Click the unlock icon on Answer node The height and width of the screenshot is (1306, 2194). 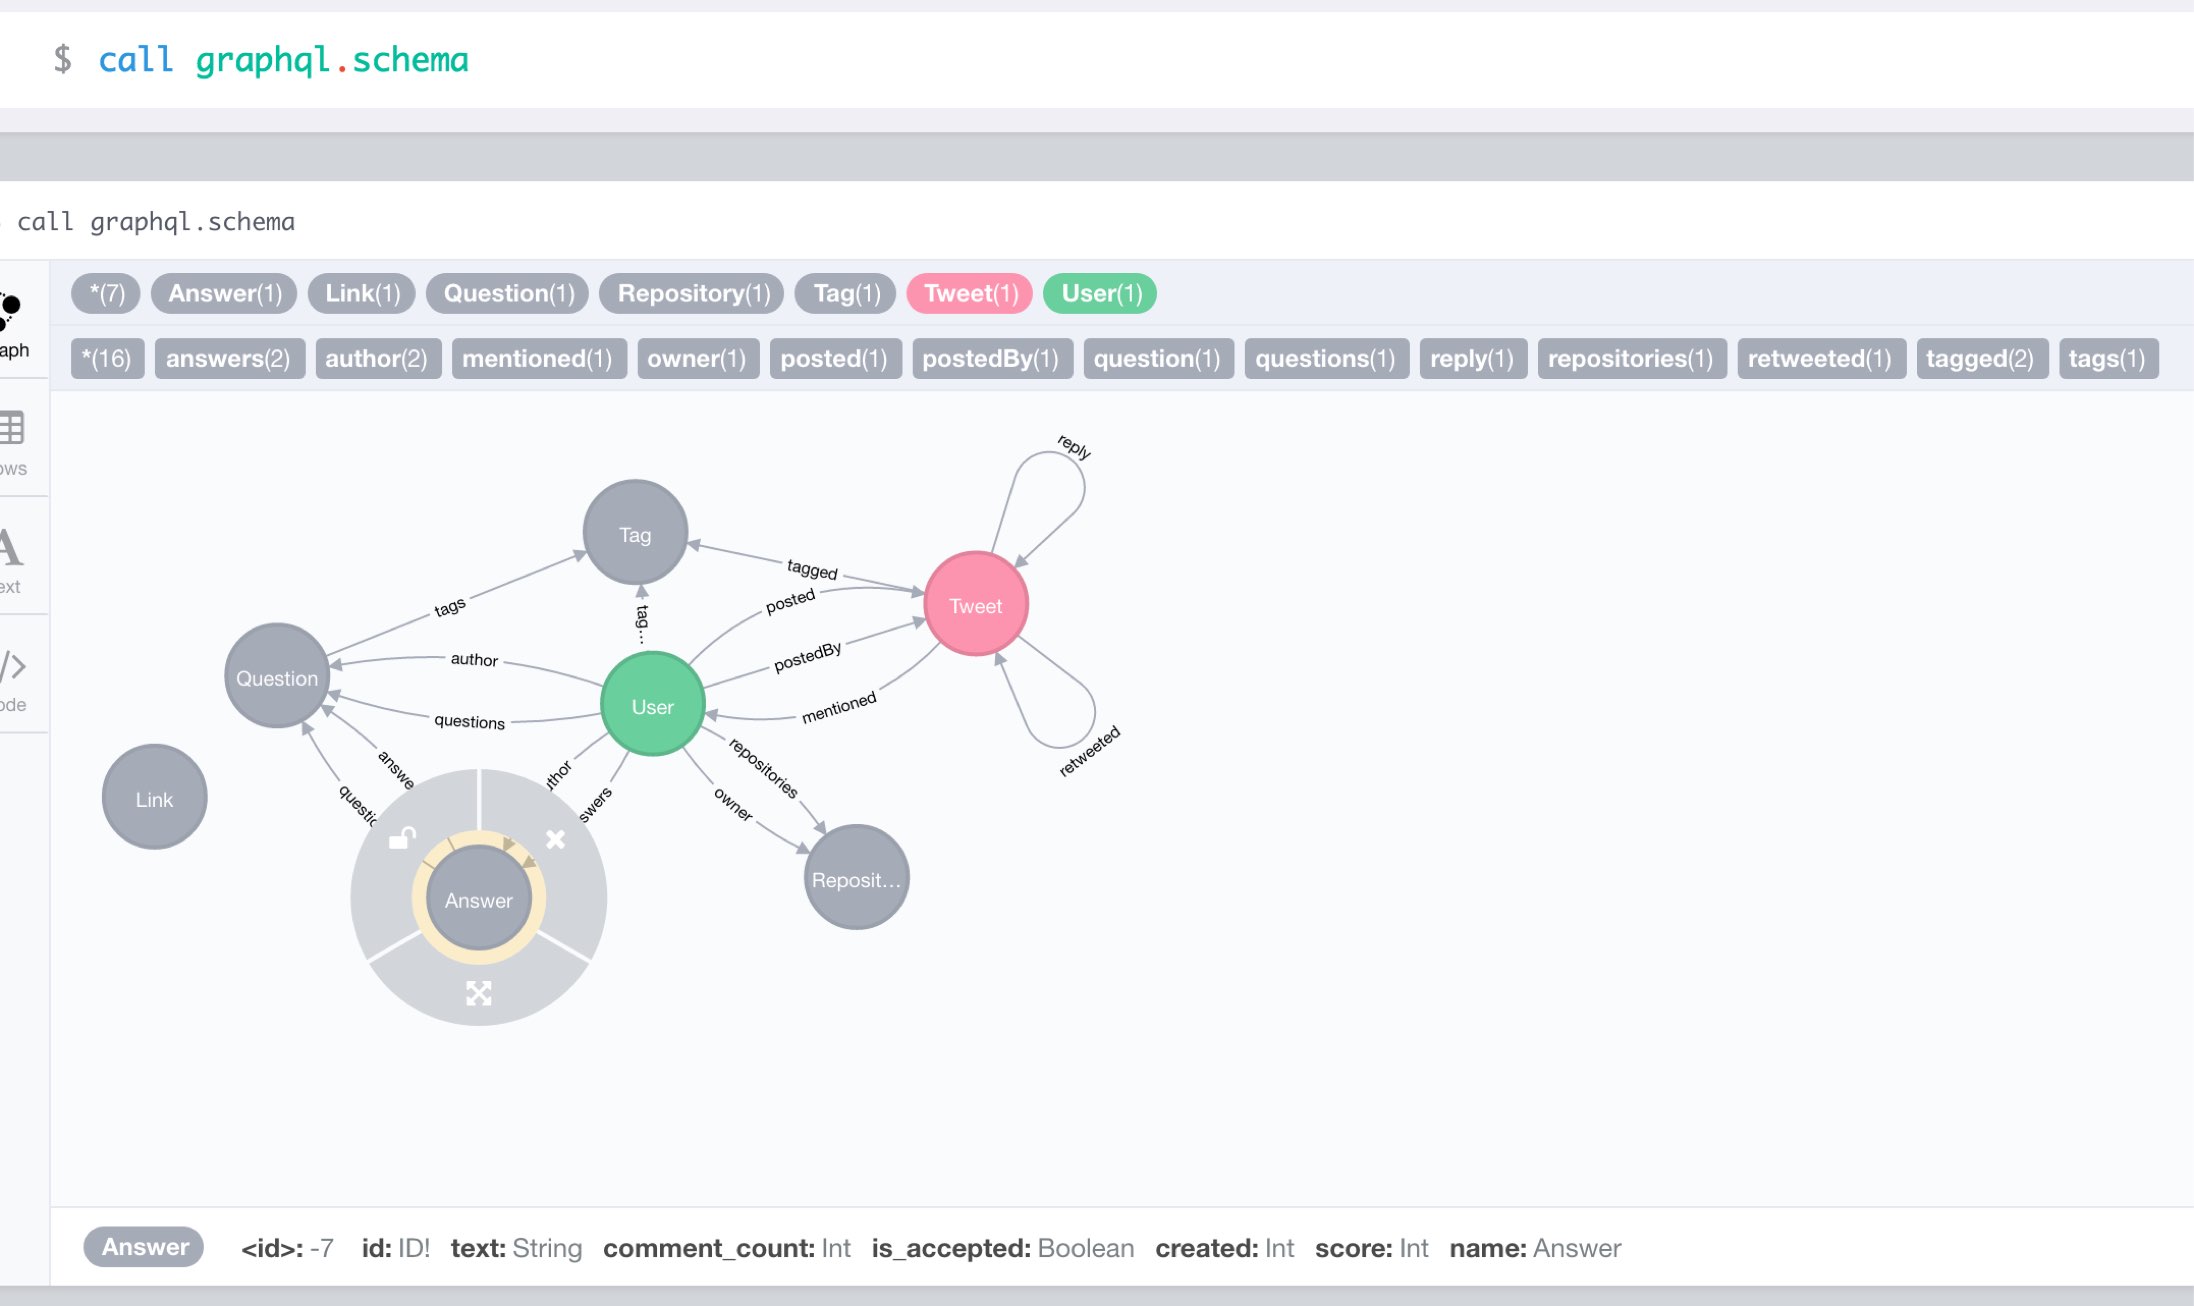402,838
